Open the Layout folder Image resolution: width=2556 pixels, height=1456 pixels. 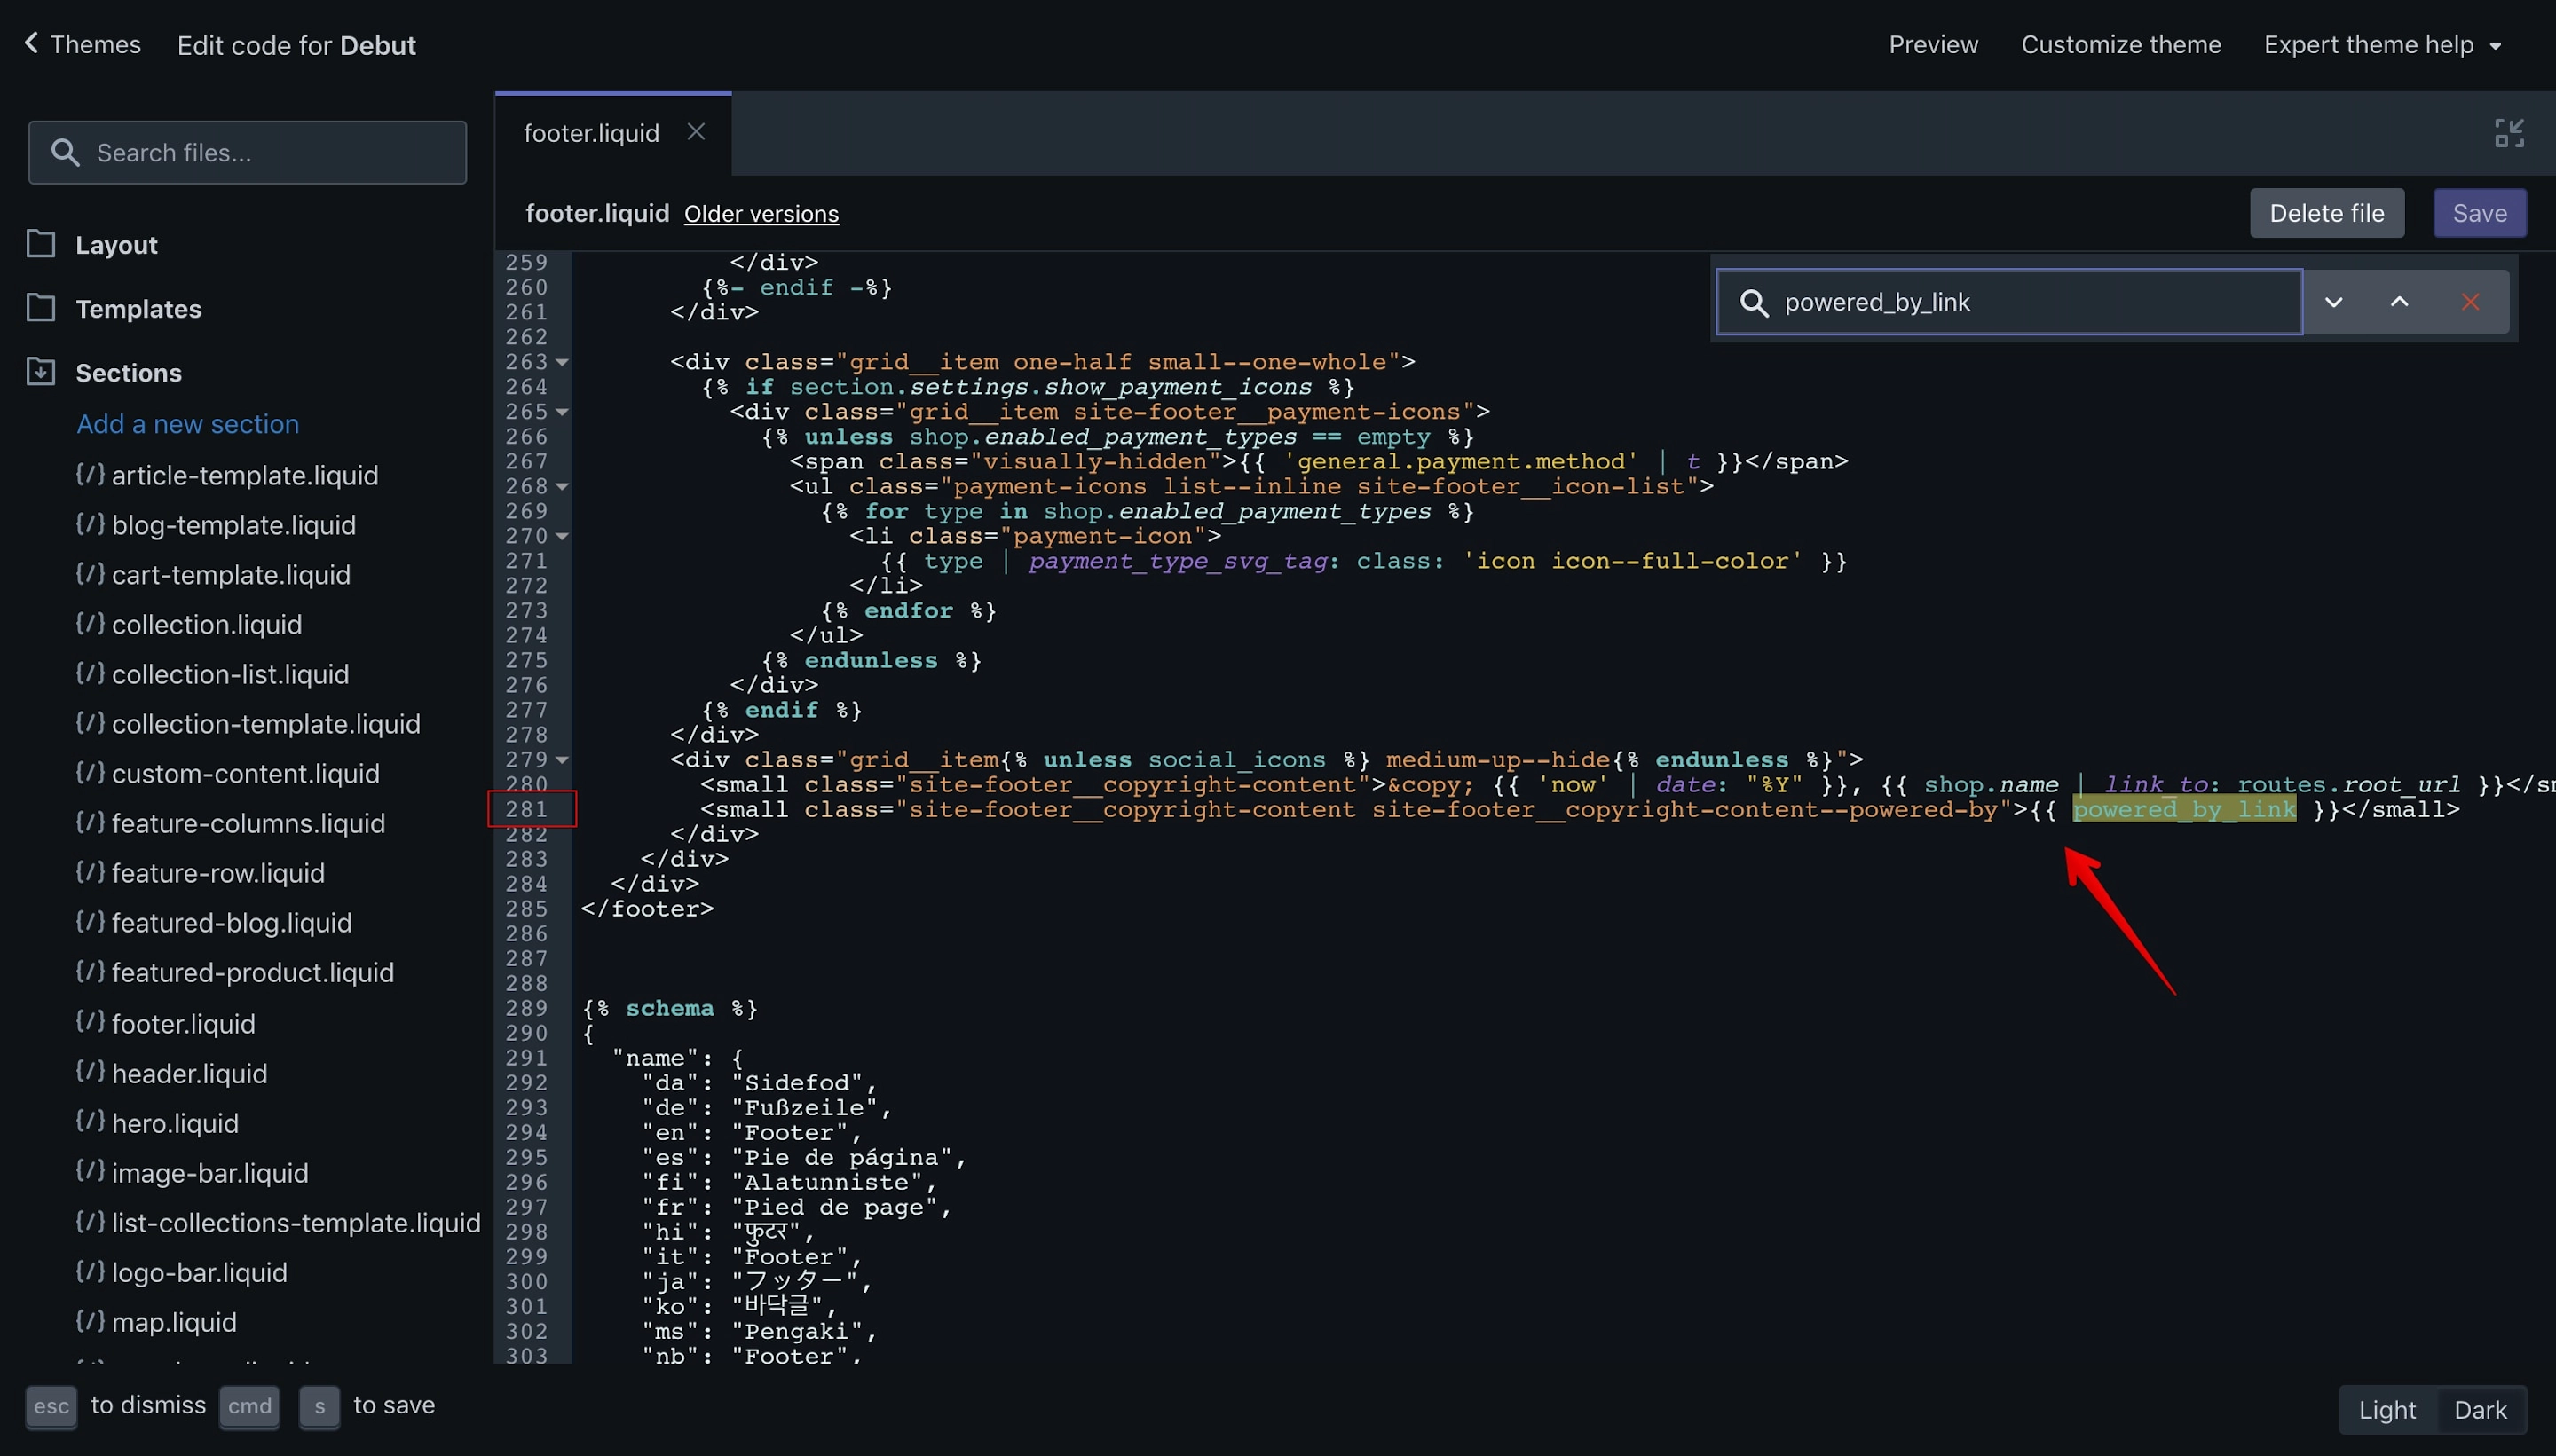click(116, 245)
